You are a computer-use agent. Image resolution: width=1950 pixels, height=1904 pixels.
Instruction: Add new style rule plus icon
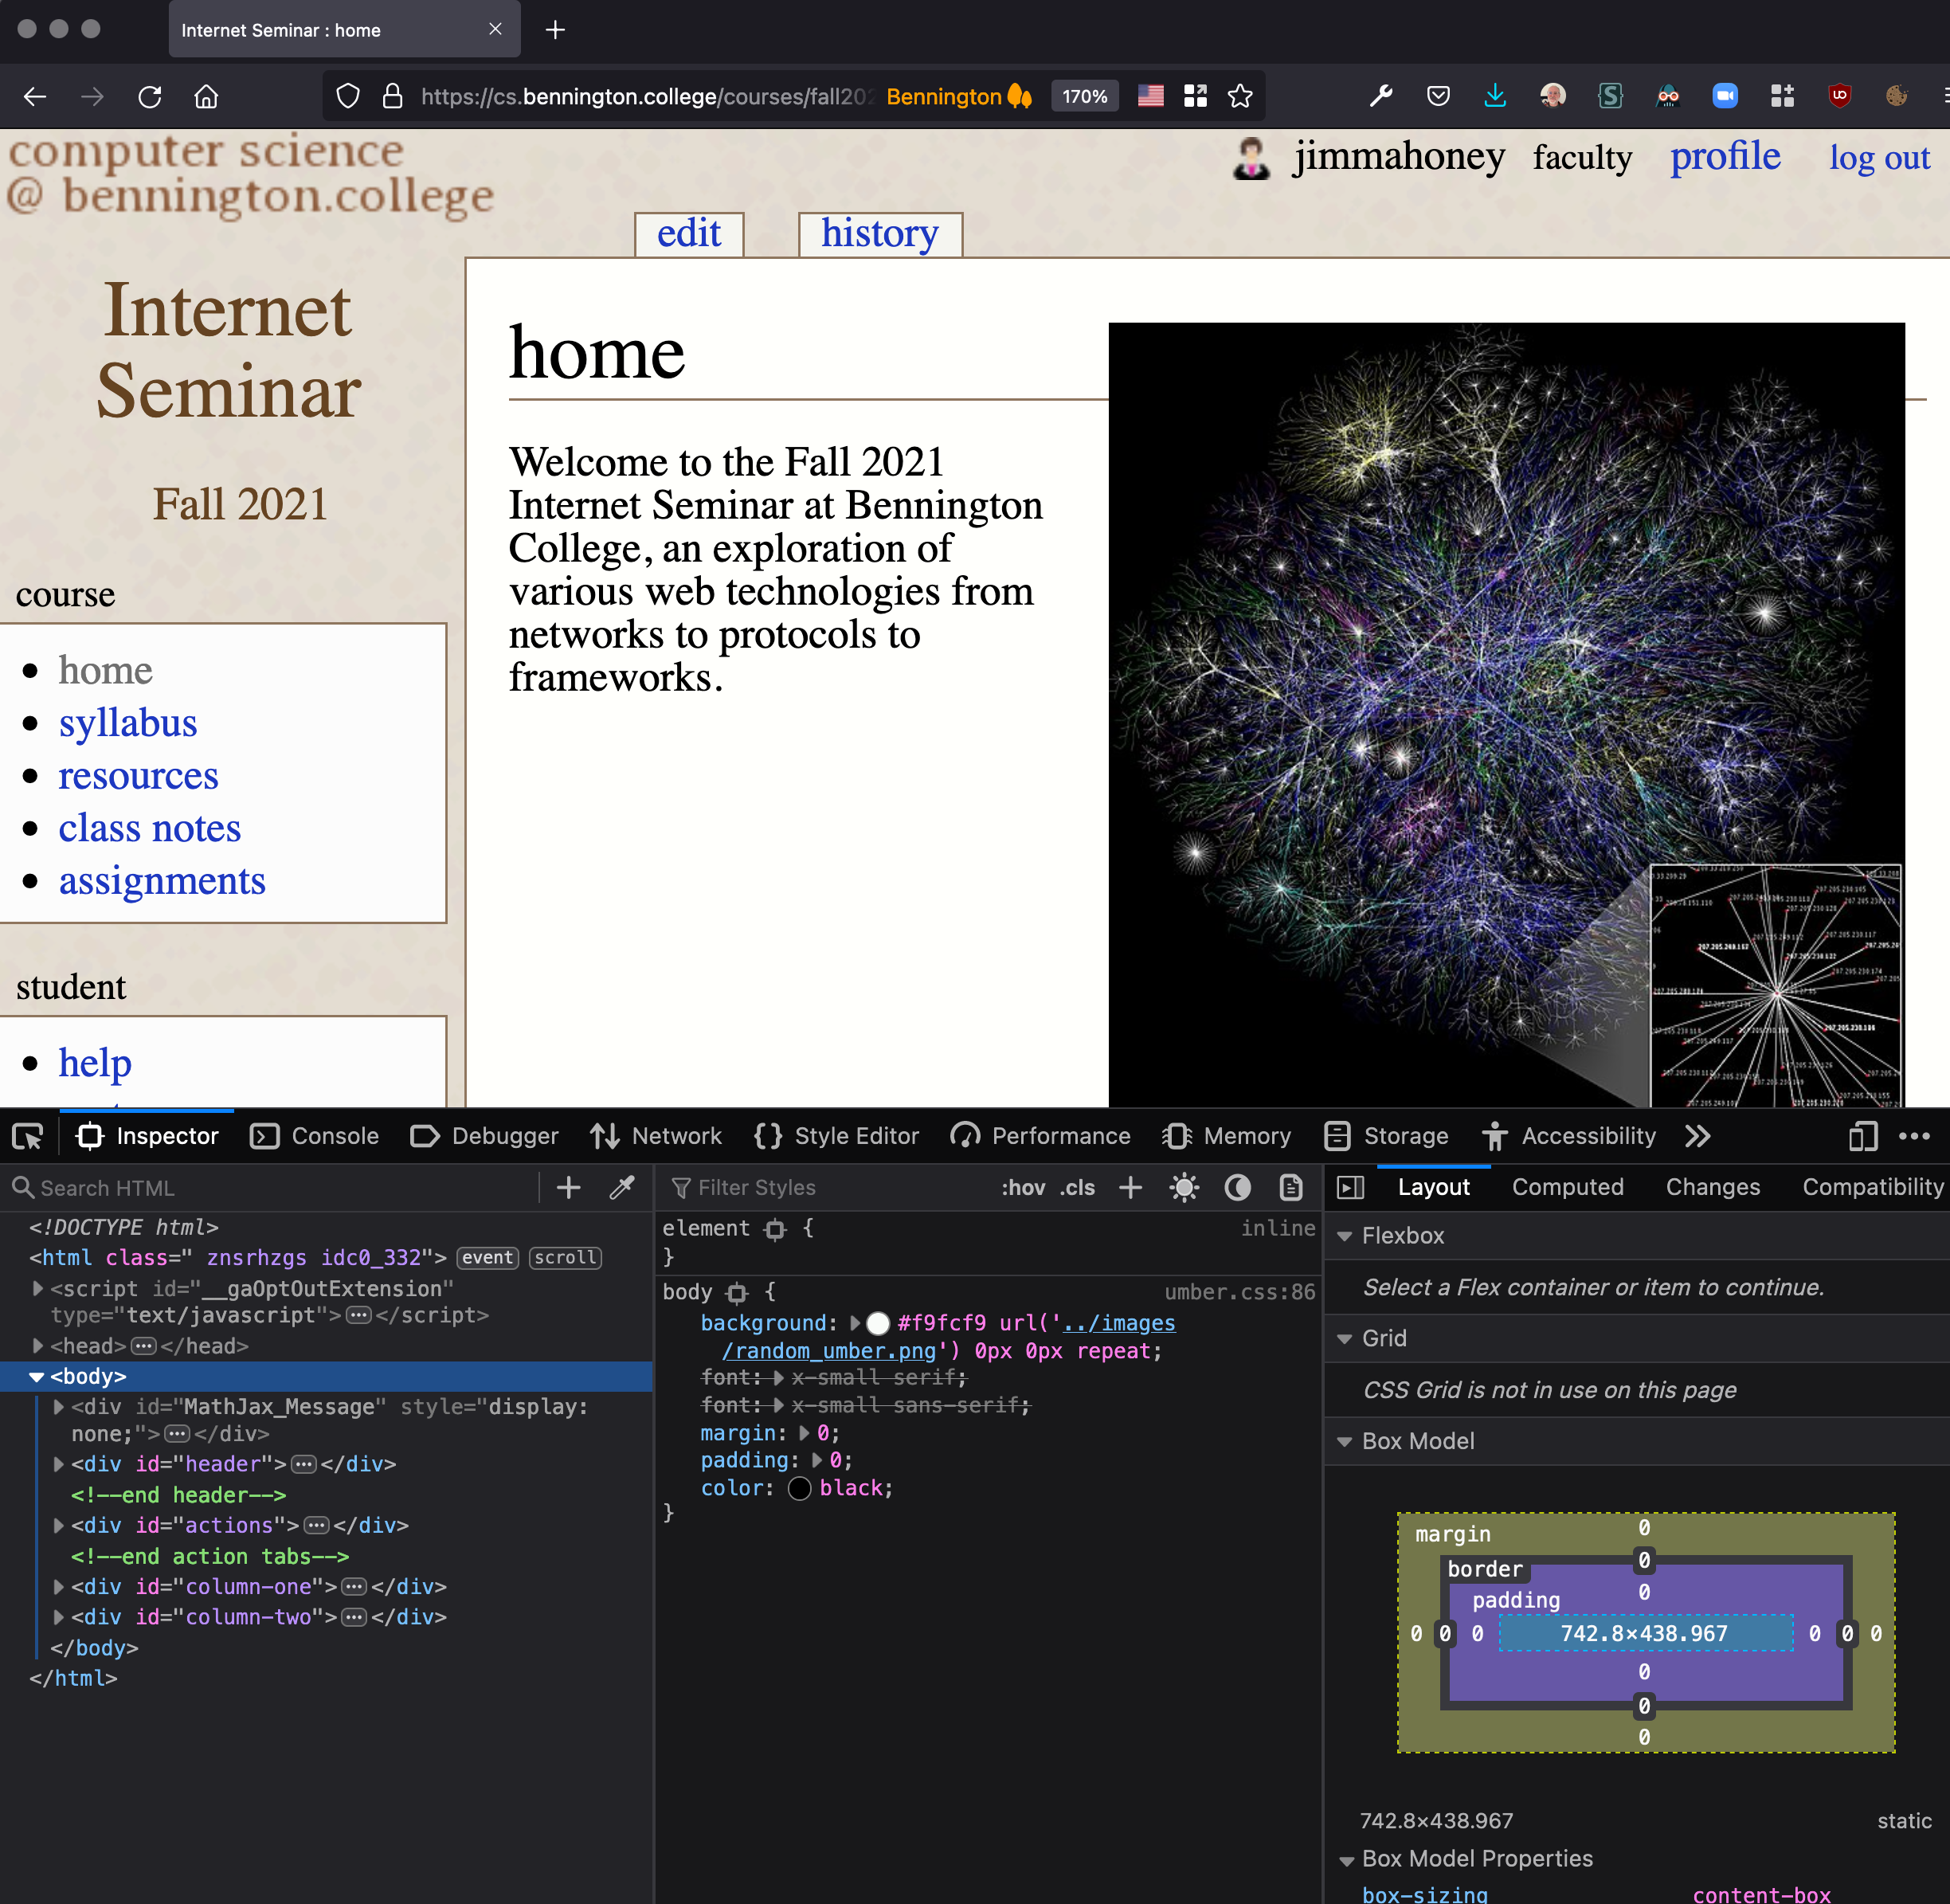click(x=1130, y=1187)
